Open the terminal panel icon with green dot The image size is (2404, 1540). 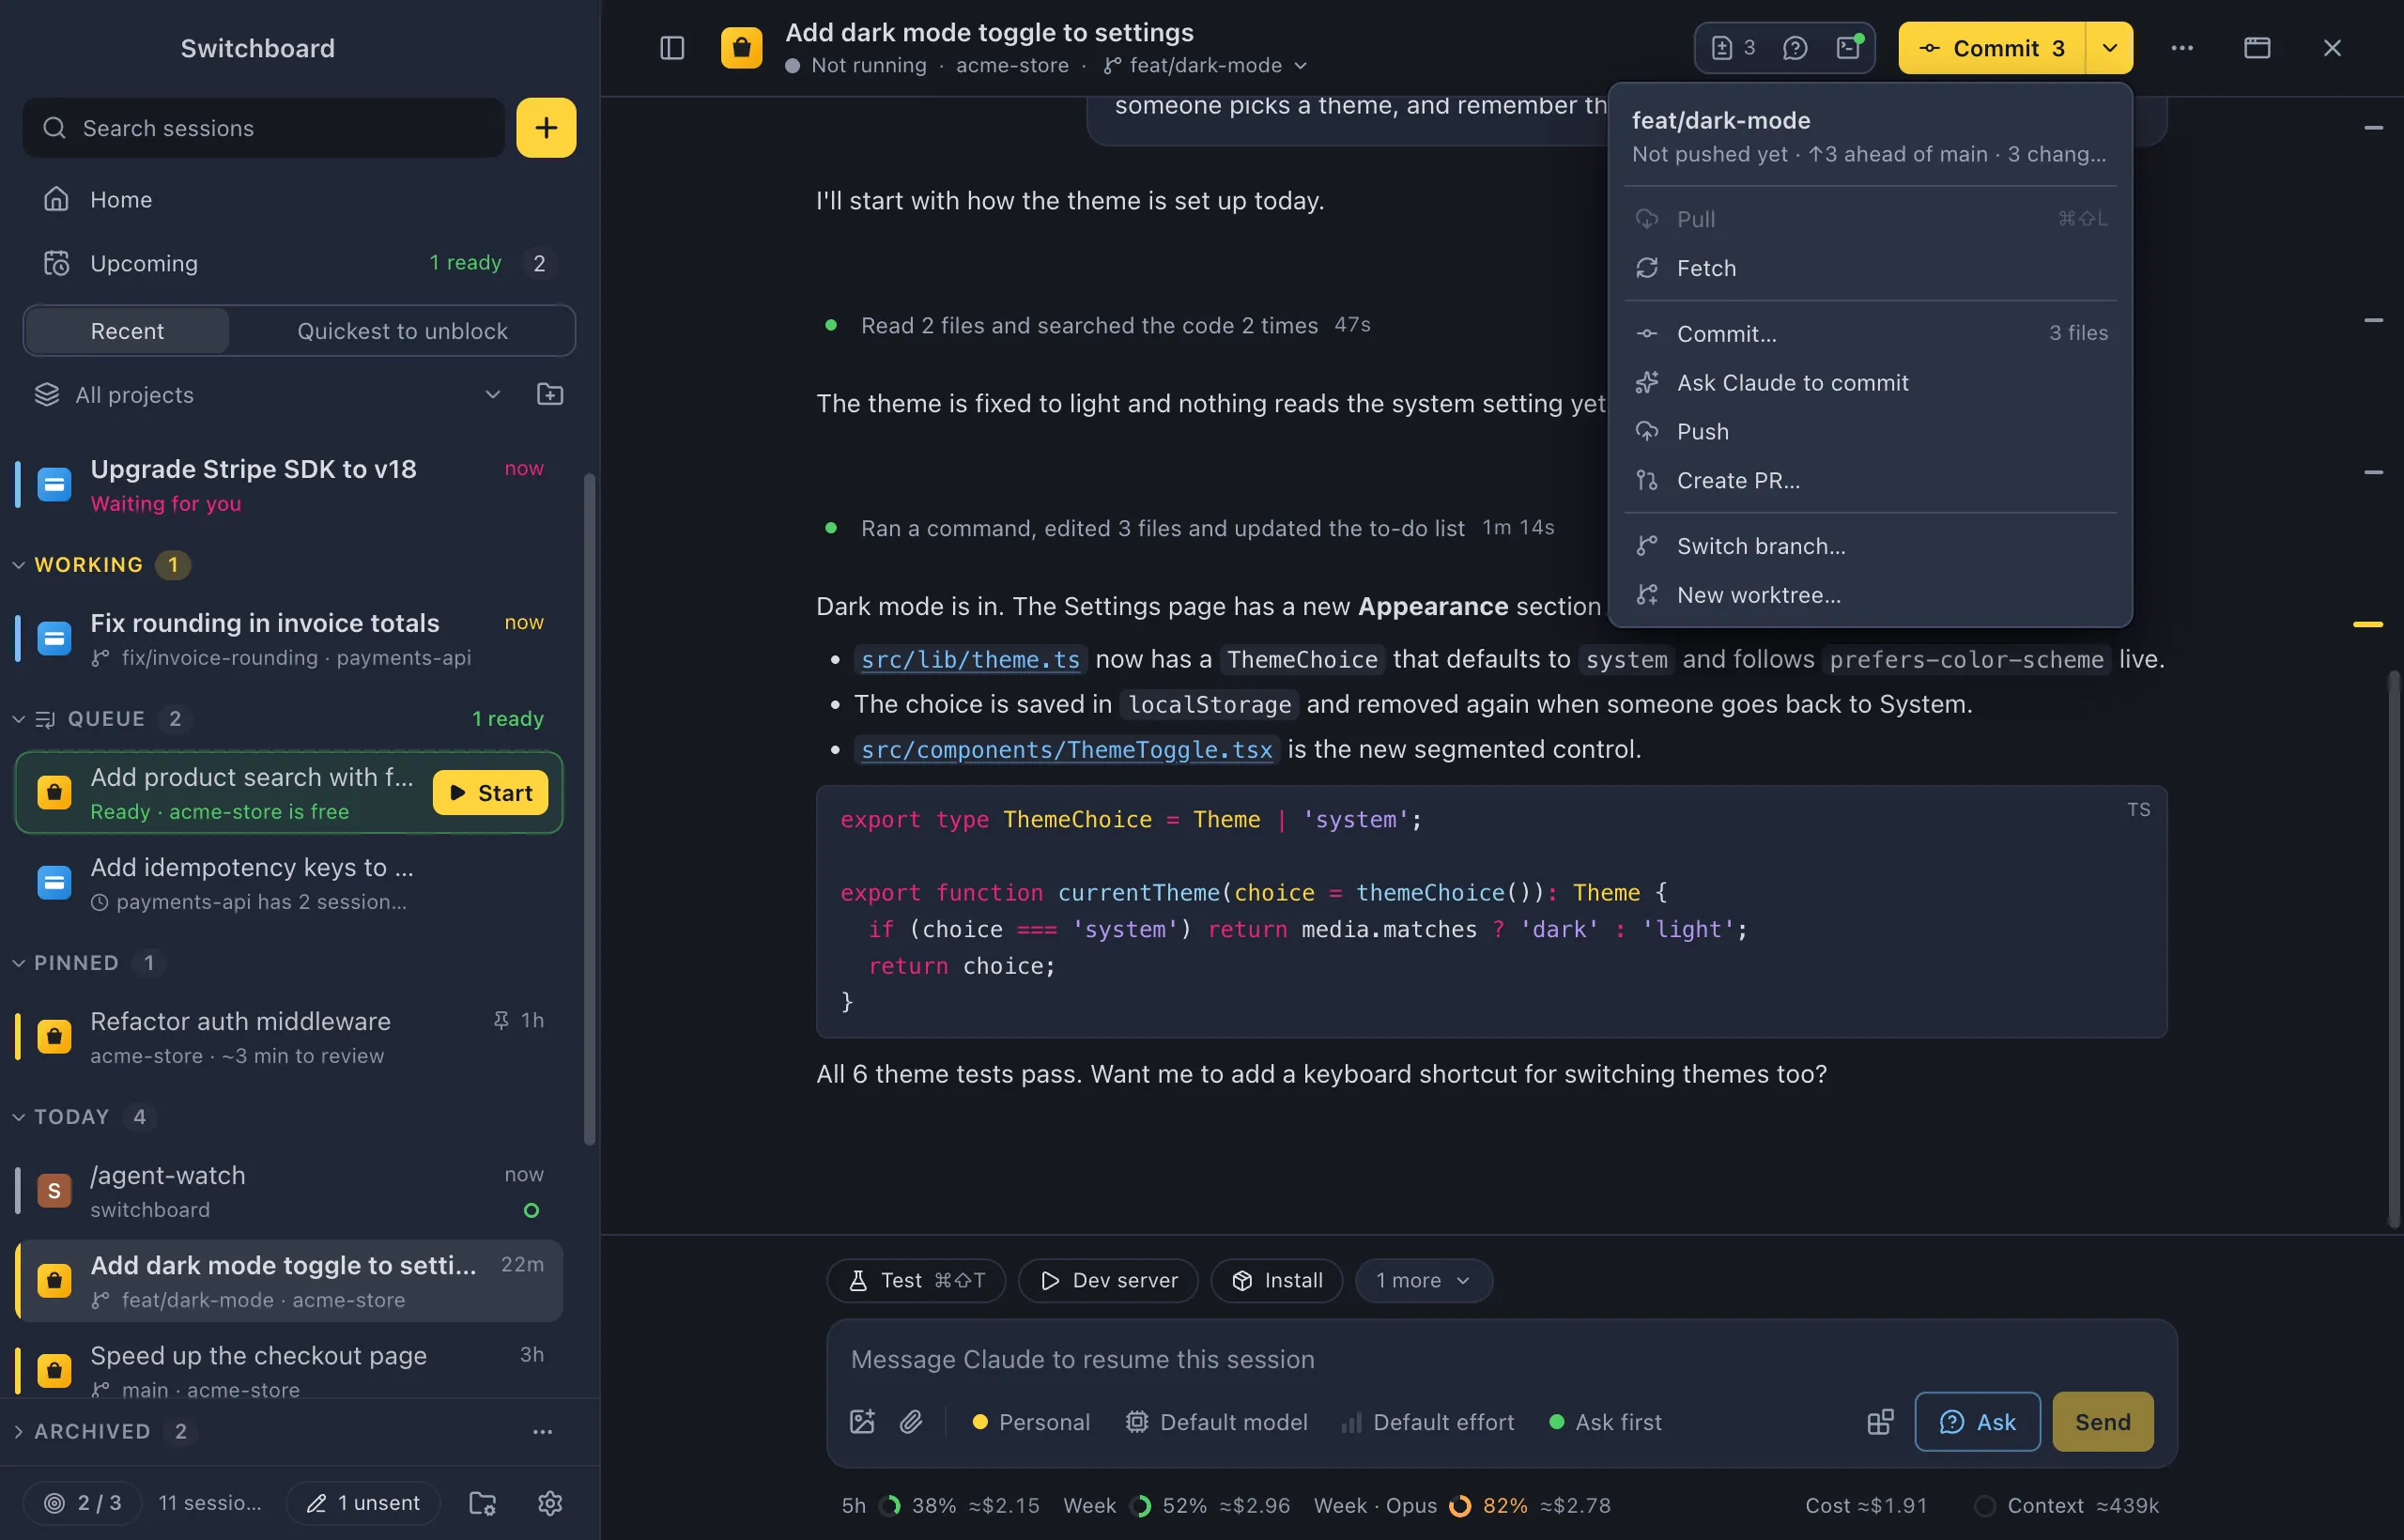click(1849, 48)
